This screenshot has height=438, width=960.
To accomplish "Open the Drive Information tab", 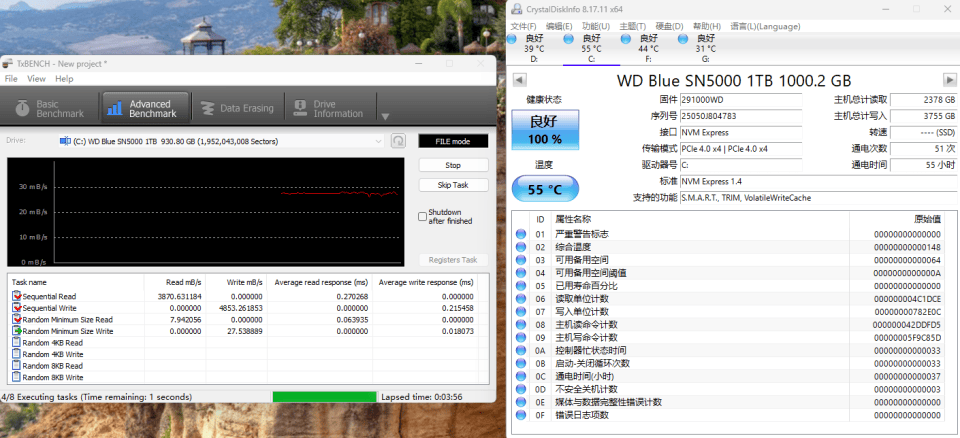I will (331, 108).
